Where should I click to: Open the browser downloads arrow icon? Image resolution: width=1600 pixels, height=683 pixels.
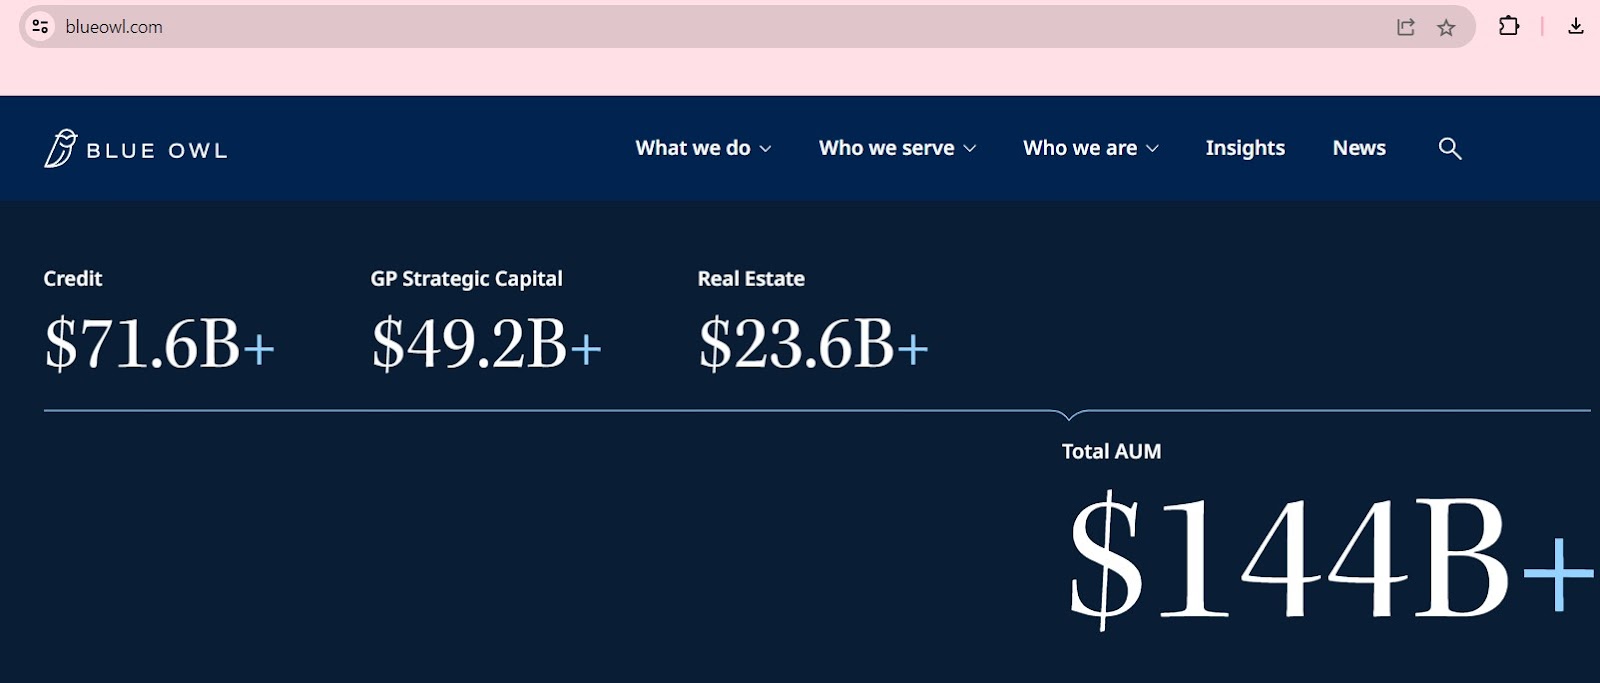(1576, 26)
